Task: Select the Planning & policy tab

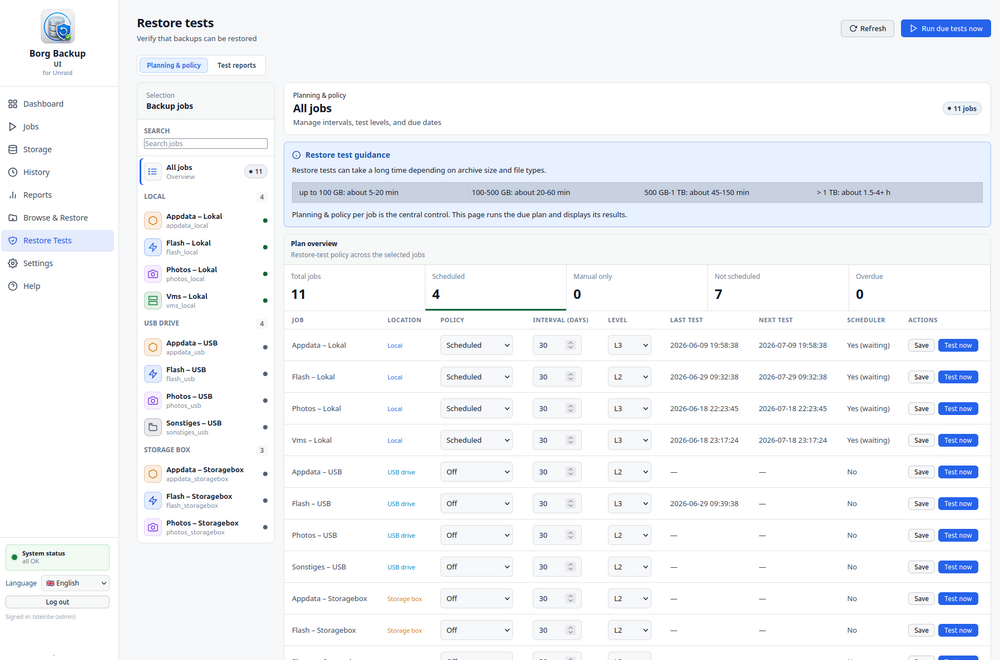Action: click(x=173, y=65)
